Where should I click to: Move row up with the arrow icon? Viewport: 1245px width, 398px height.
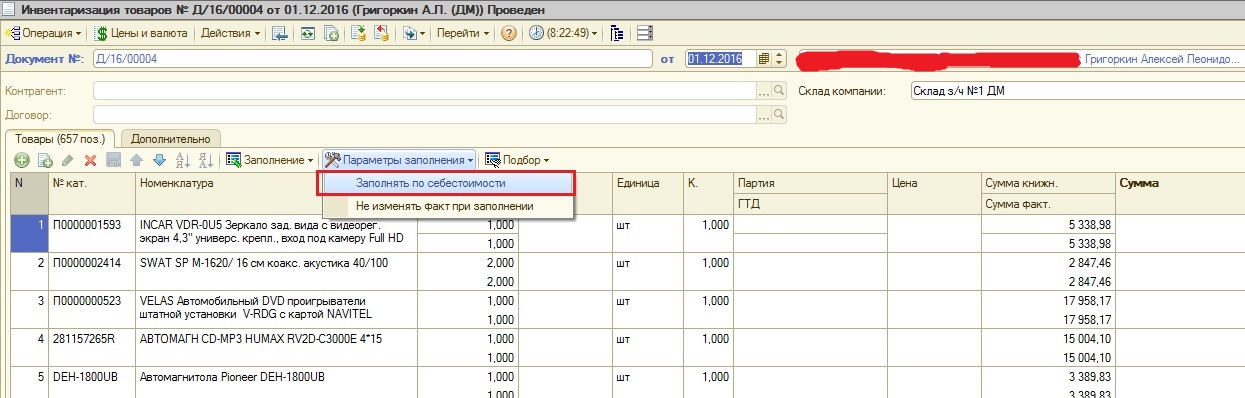click(x=137, y=160)
